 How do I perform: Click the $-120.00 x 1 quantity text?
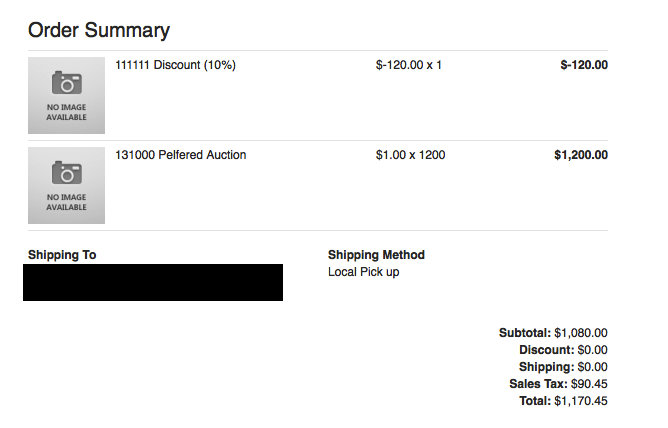[x=409, y=65]
